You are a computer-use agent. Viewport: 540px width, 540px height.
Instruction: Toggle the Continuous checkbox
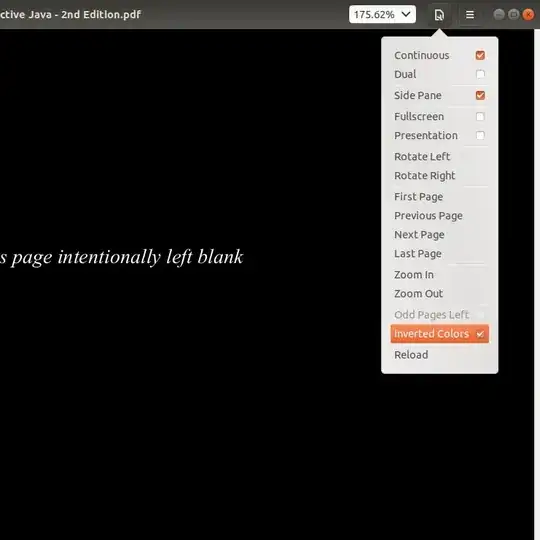pyautogui.click(x=480, y=55)
